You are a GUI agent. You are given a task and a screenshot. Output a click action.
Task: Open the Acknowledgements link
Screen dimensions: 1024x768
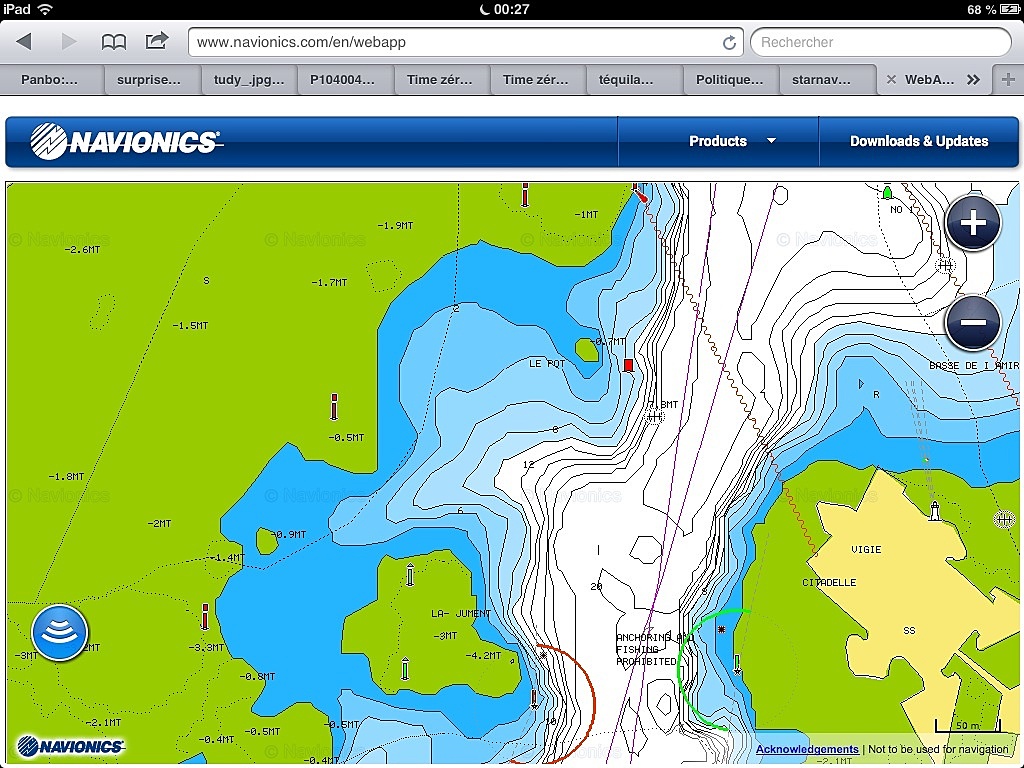pyautogui.click(x=807, y=749)
